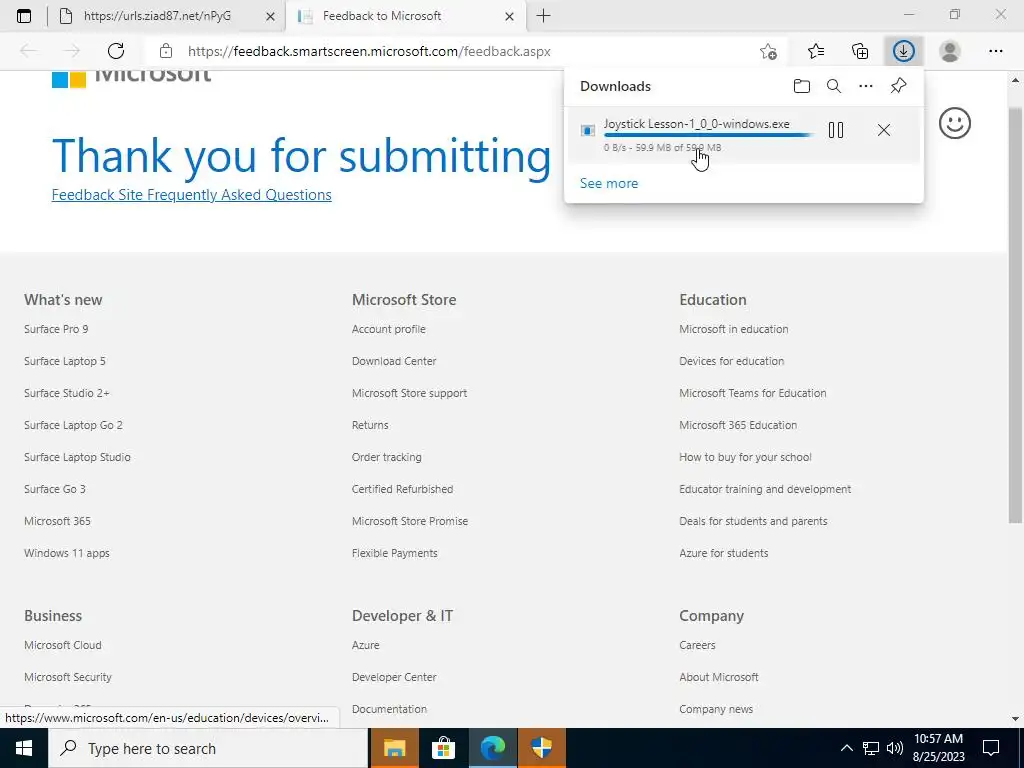Open File Explorer from taskbar
The width and height of the screenshot is (1024, 768).
pos(394,748)
